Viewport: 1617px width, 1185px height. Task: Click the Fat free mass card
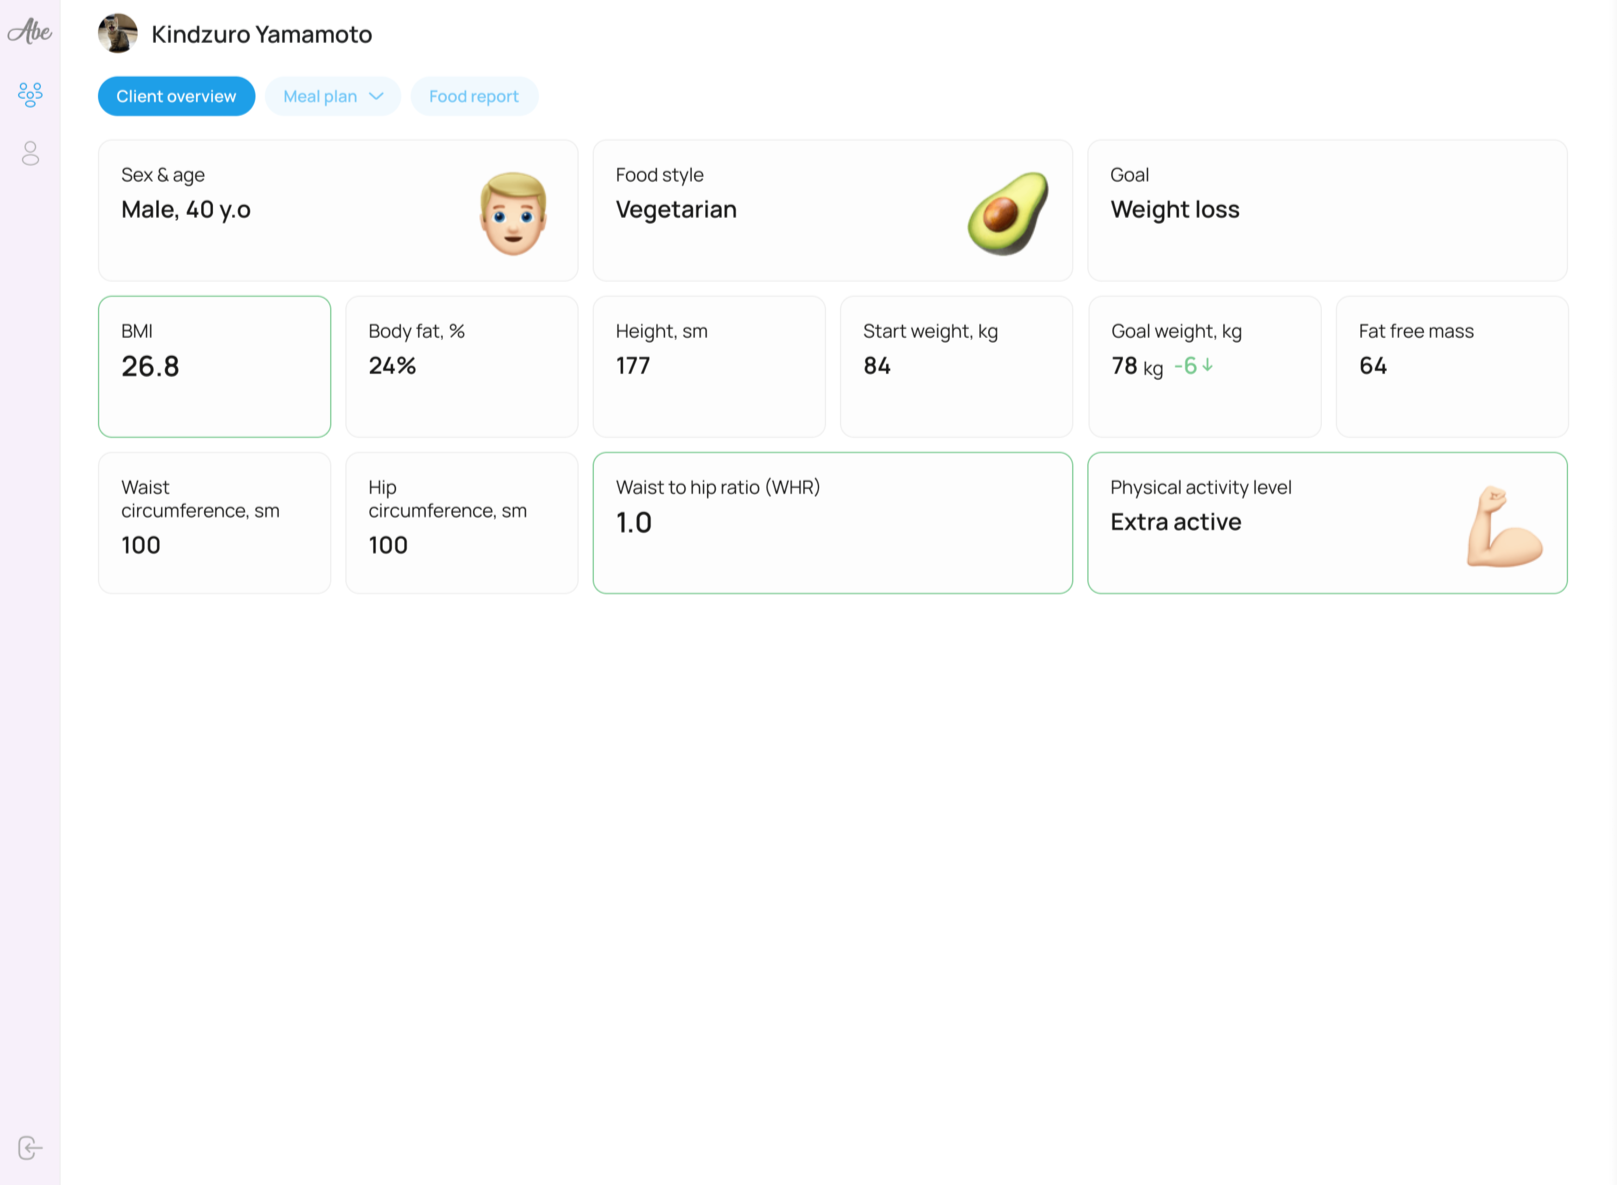click(x=1451, y=367)
